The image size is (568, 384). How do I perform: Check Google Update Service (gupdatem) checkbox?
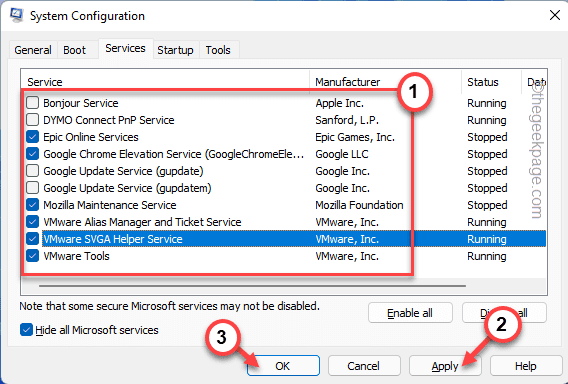click(33, 188)
